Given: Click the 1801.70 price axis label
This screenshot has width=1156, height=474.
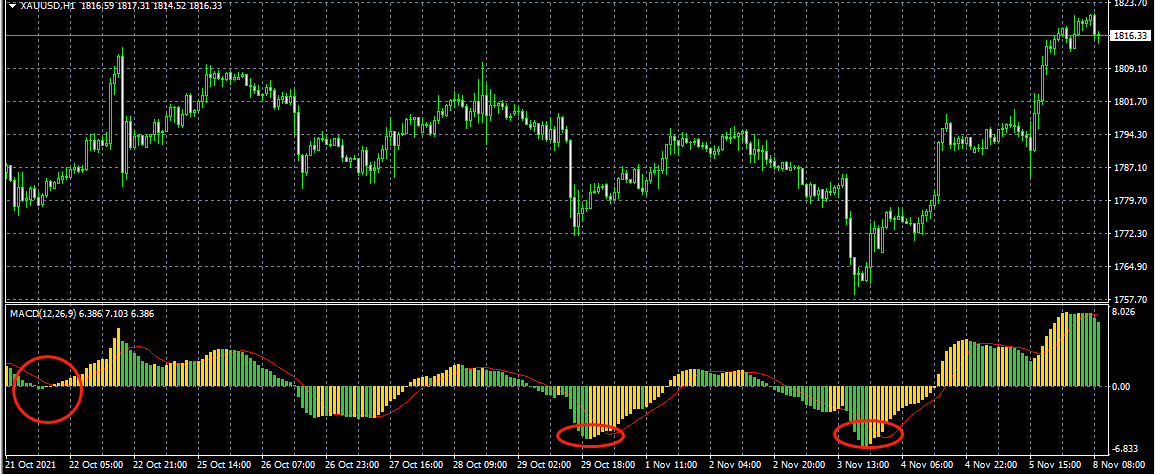Looking at the screenshot, I should tap(1129, 102).
